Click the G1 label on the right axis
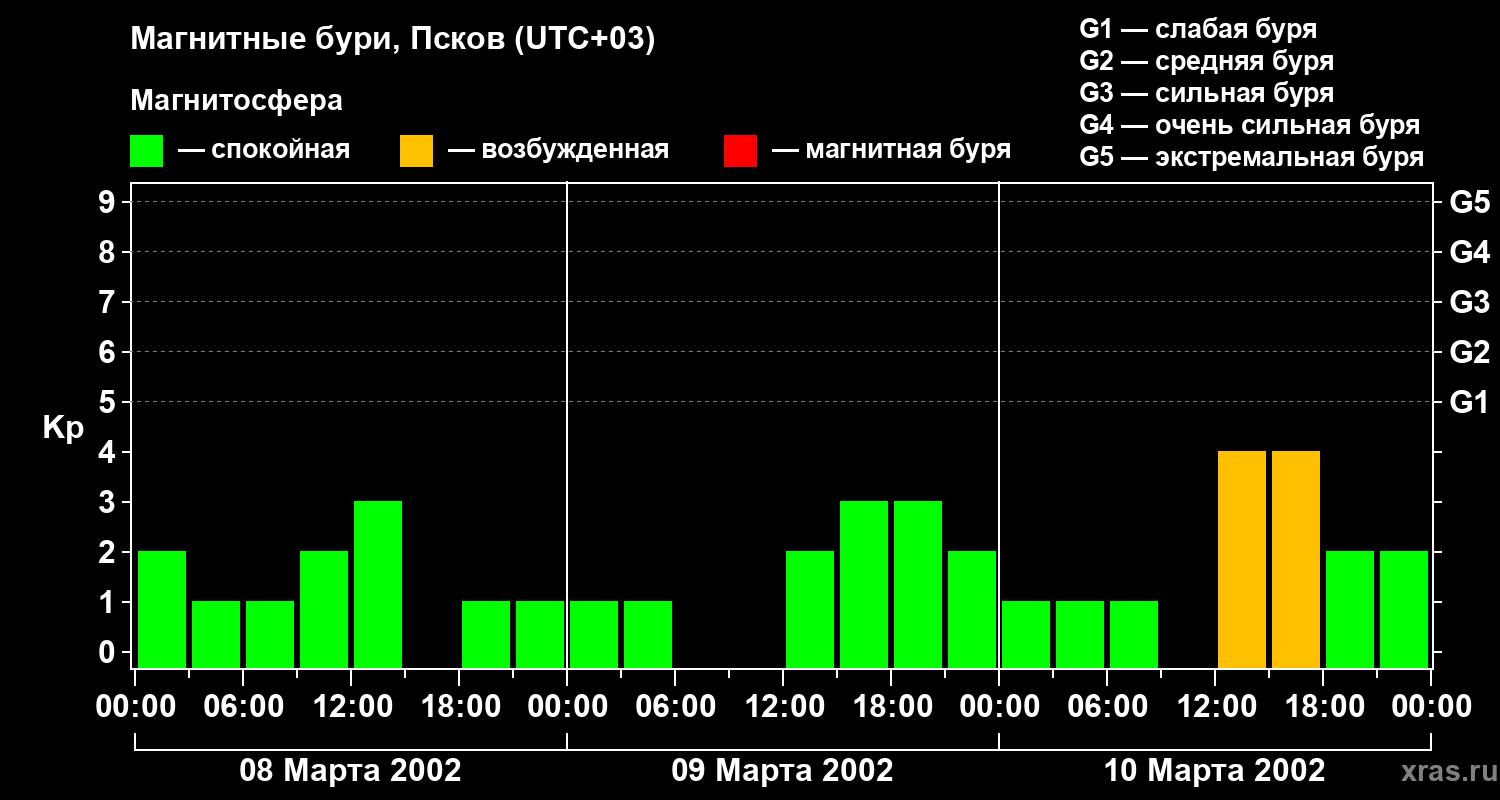This screenshot has height=800, width=1500. coord(1469,402)
